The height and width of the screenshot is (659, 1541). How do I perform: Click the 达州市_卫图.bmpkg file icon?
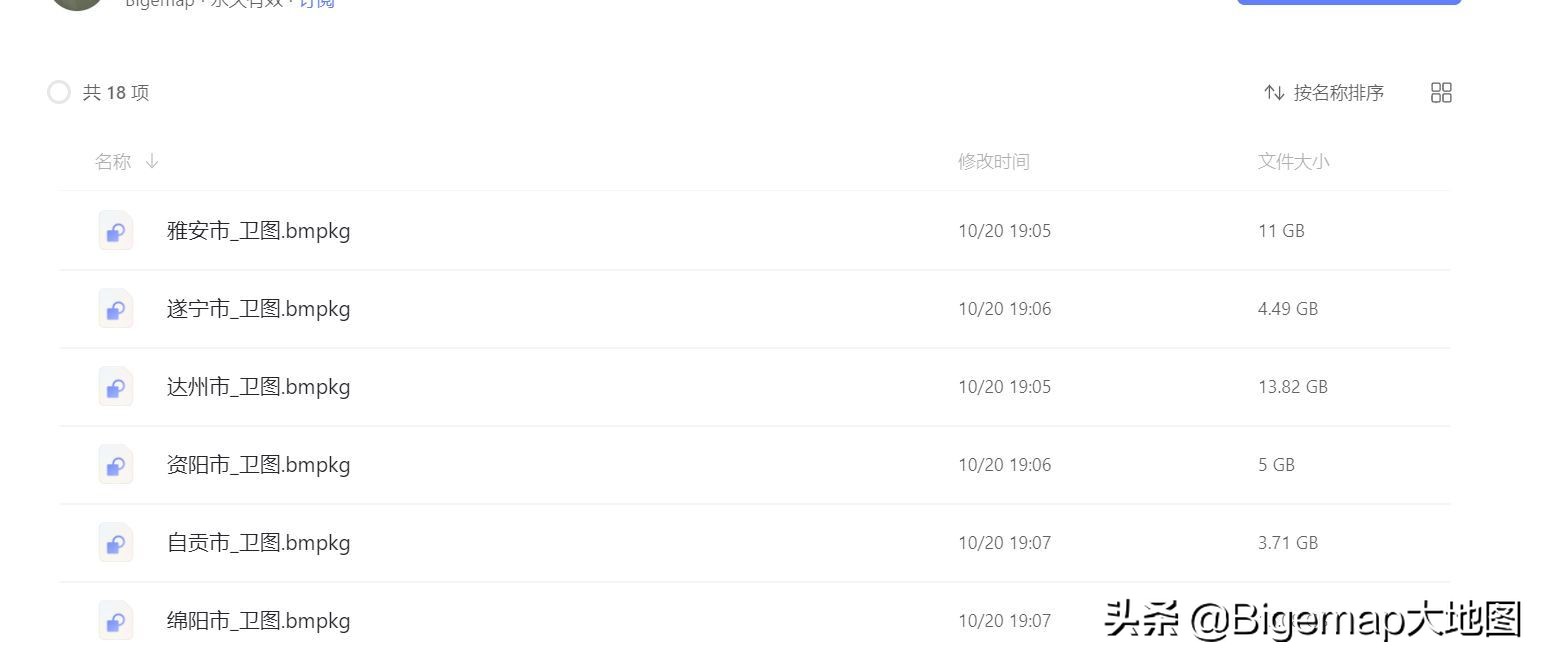116,387
